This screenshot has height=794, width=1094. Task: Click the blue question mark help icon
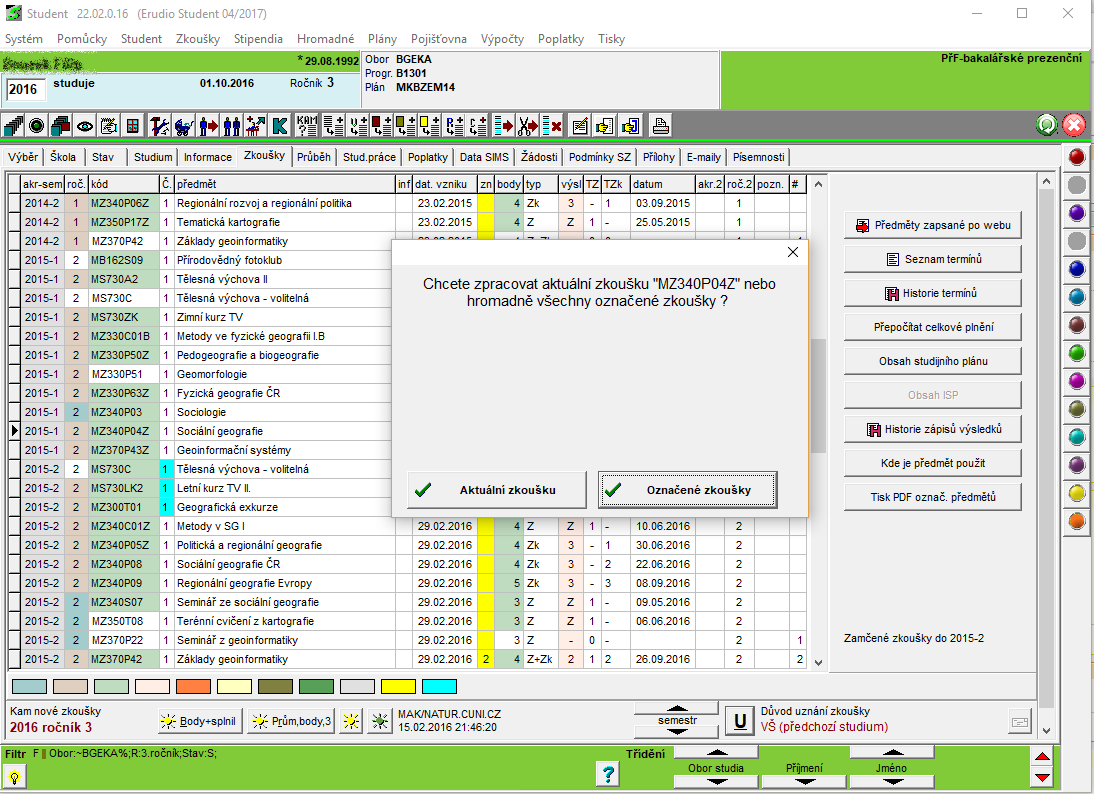pos(607,773)
